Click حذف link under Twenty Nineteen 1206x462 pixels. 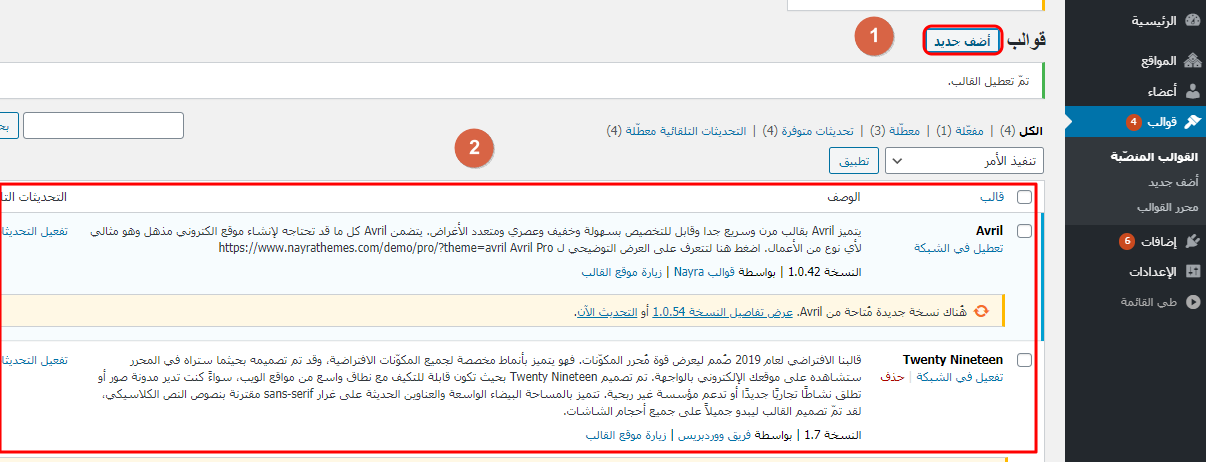(892, 376)
